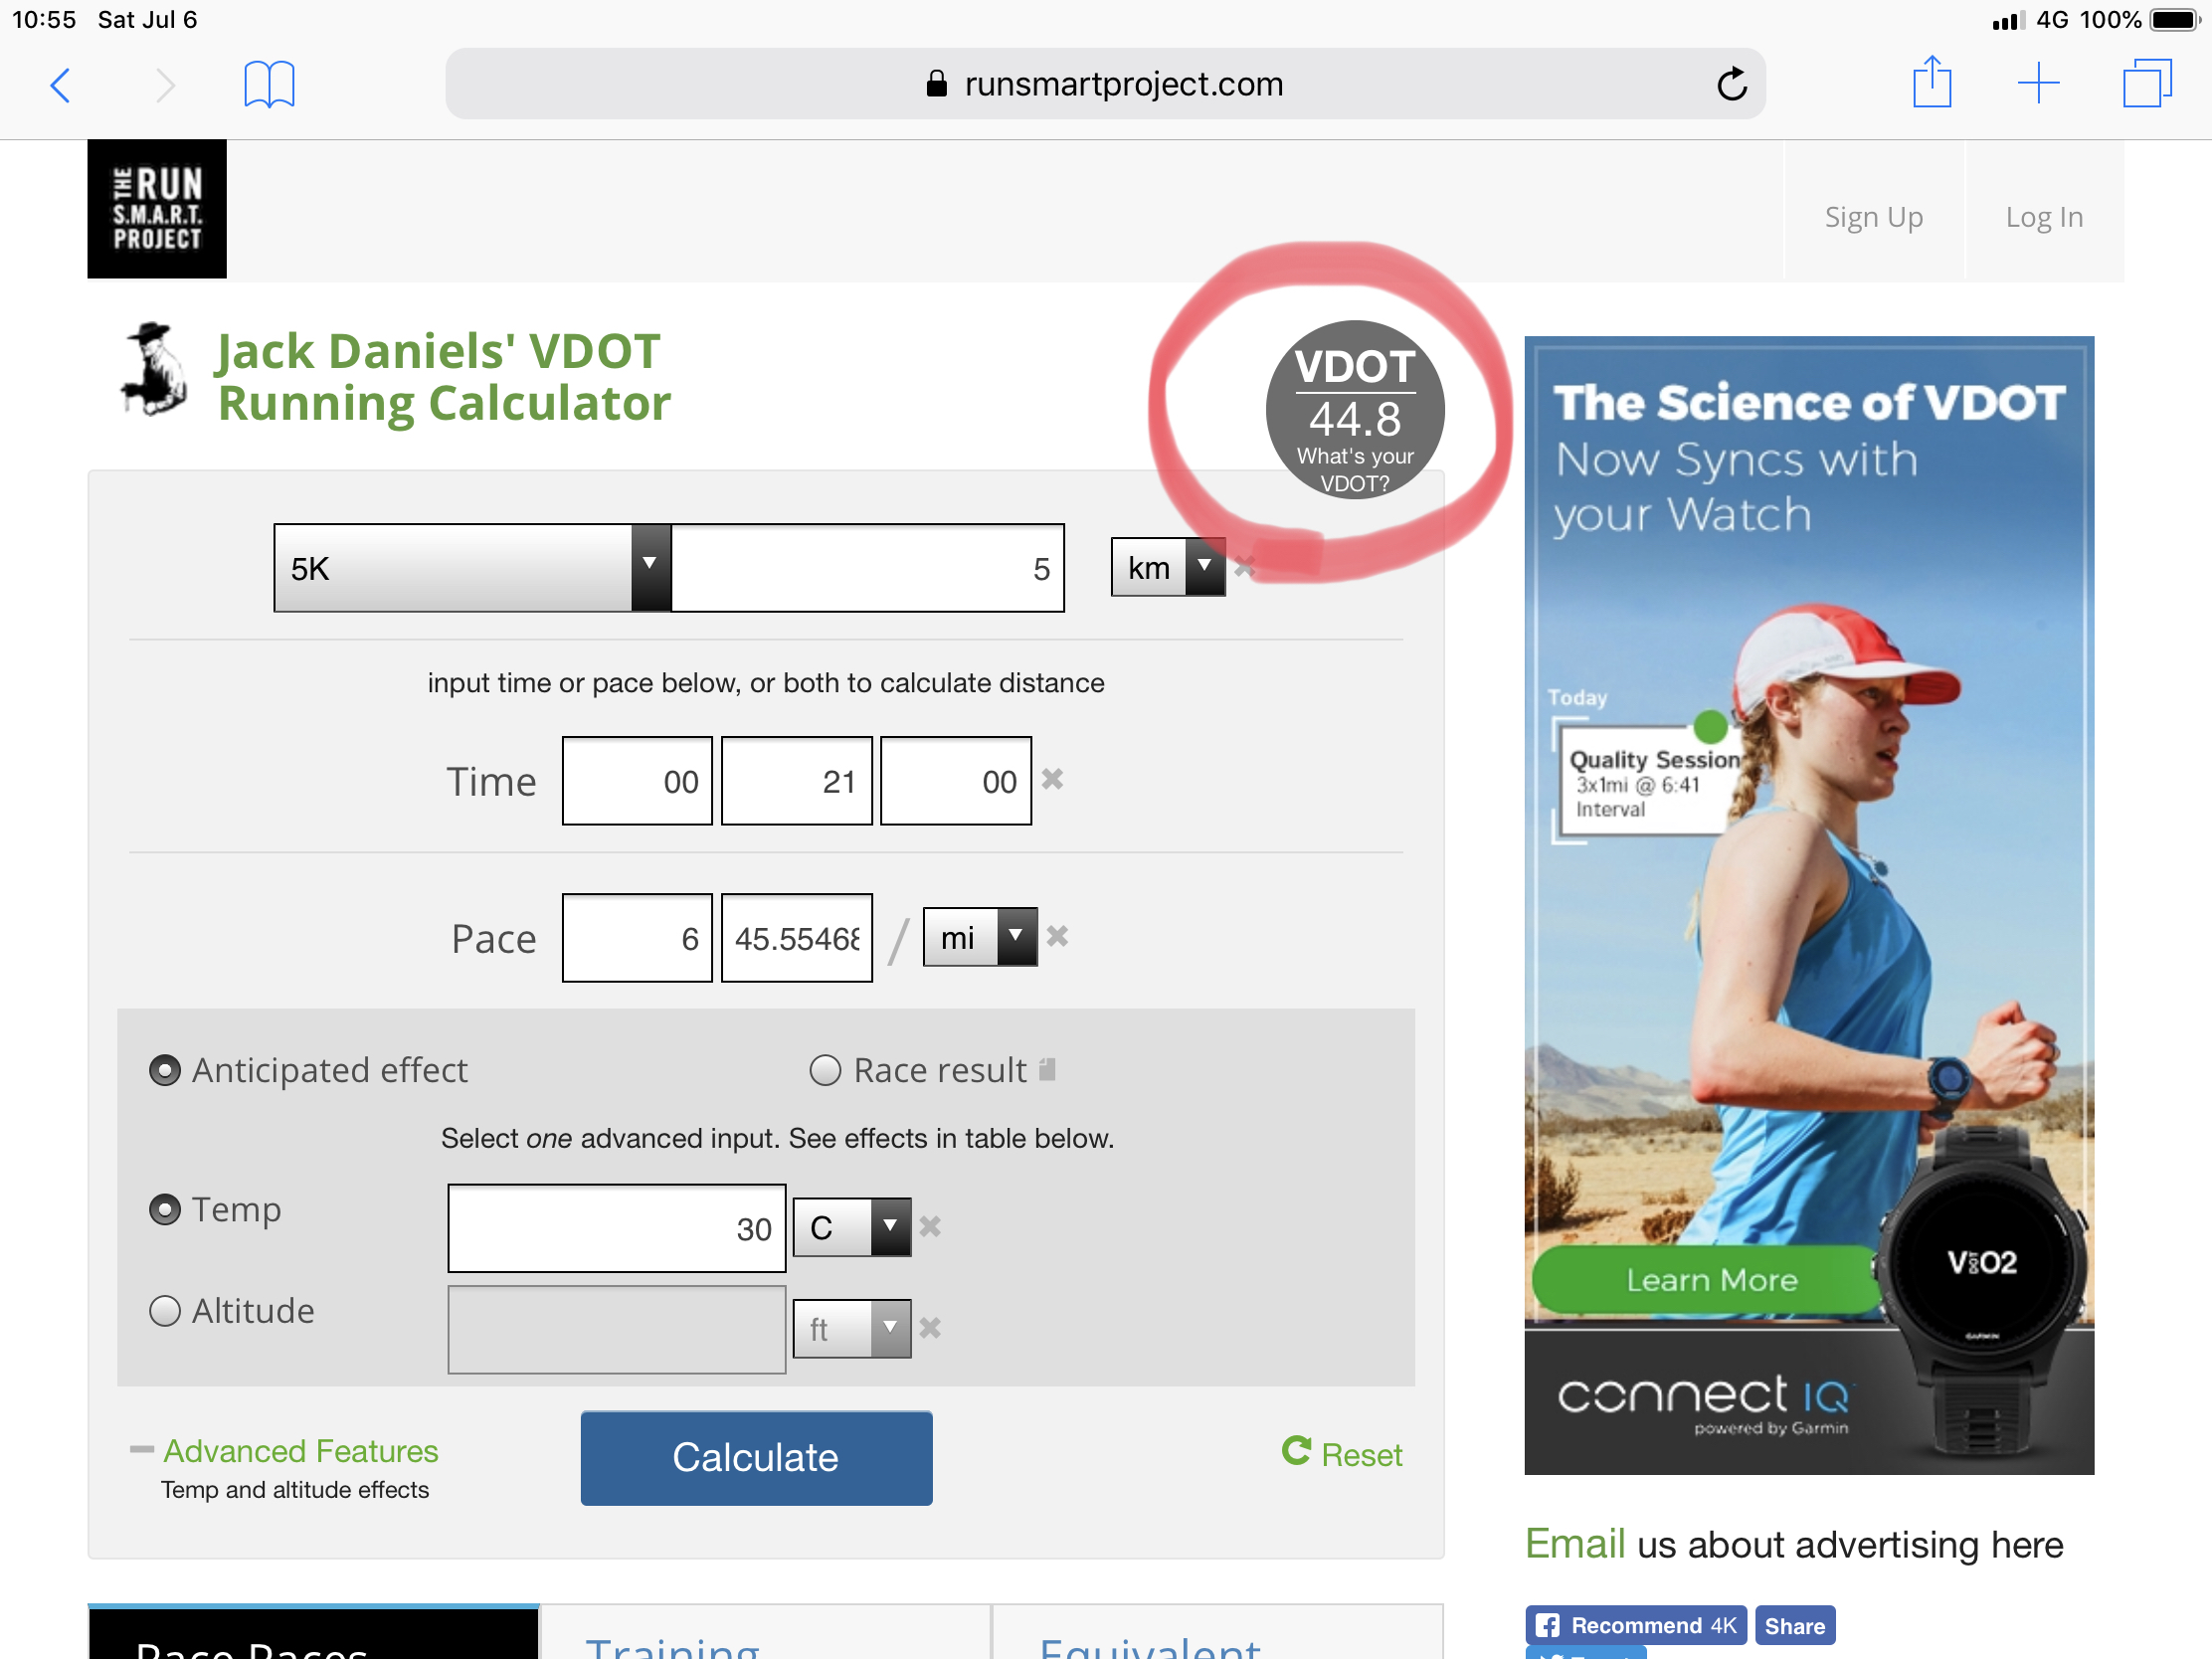
Task: Open the km distance unit dropdown
Action: pyautogui.click(x=1168, y=567)
